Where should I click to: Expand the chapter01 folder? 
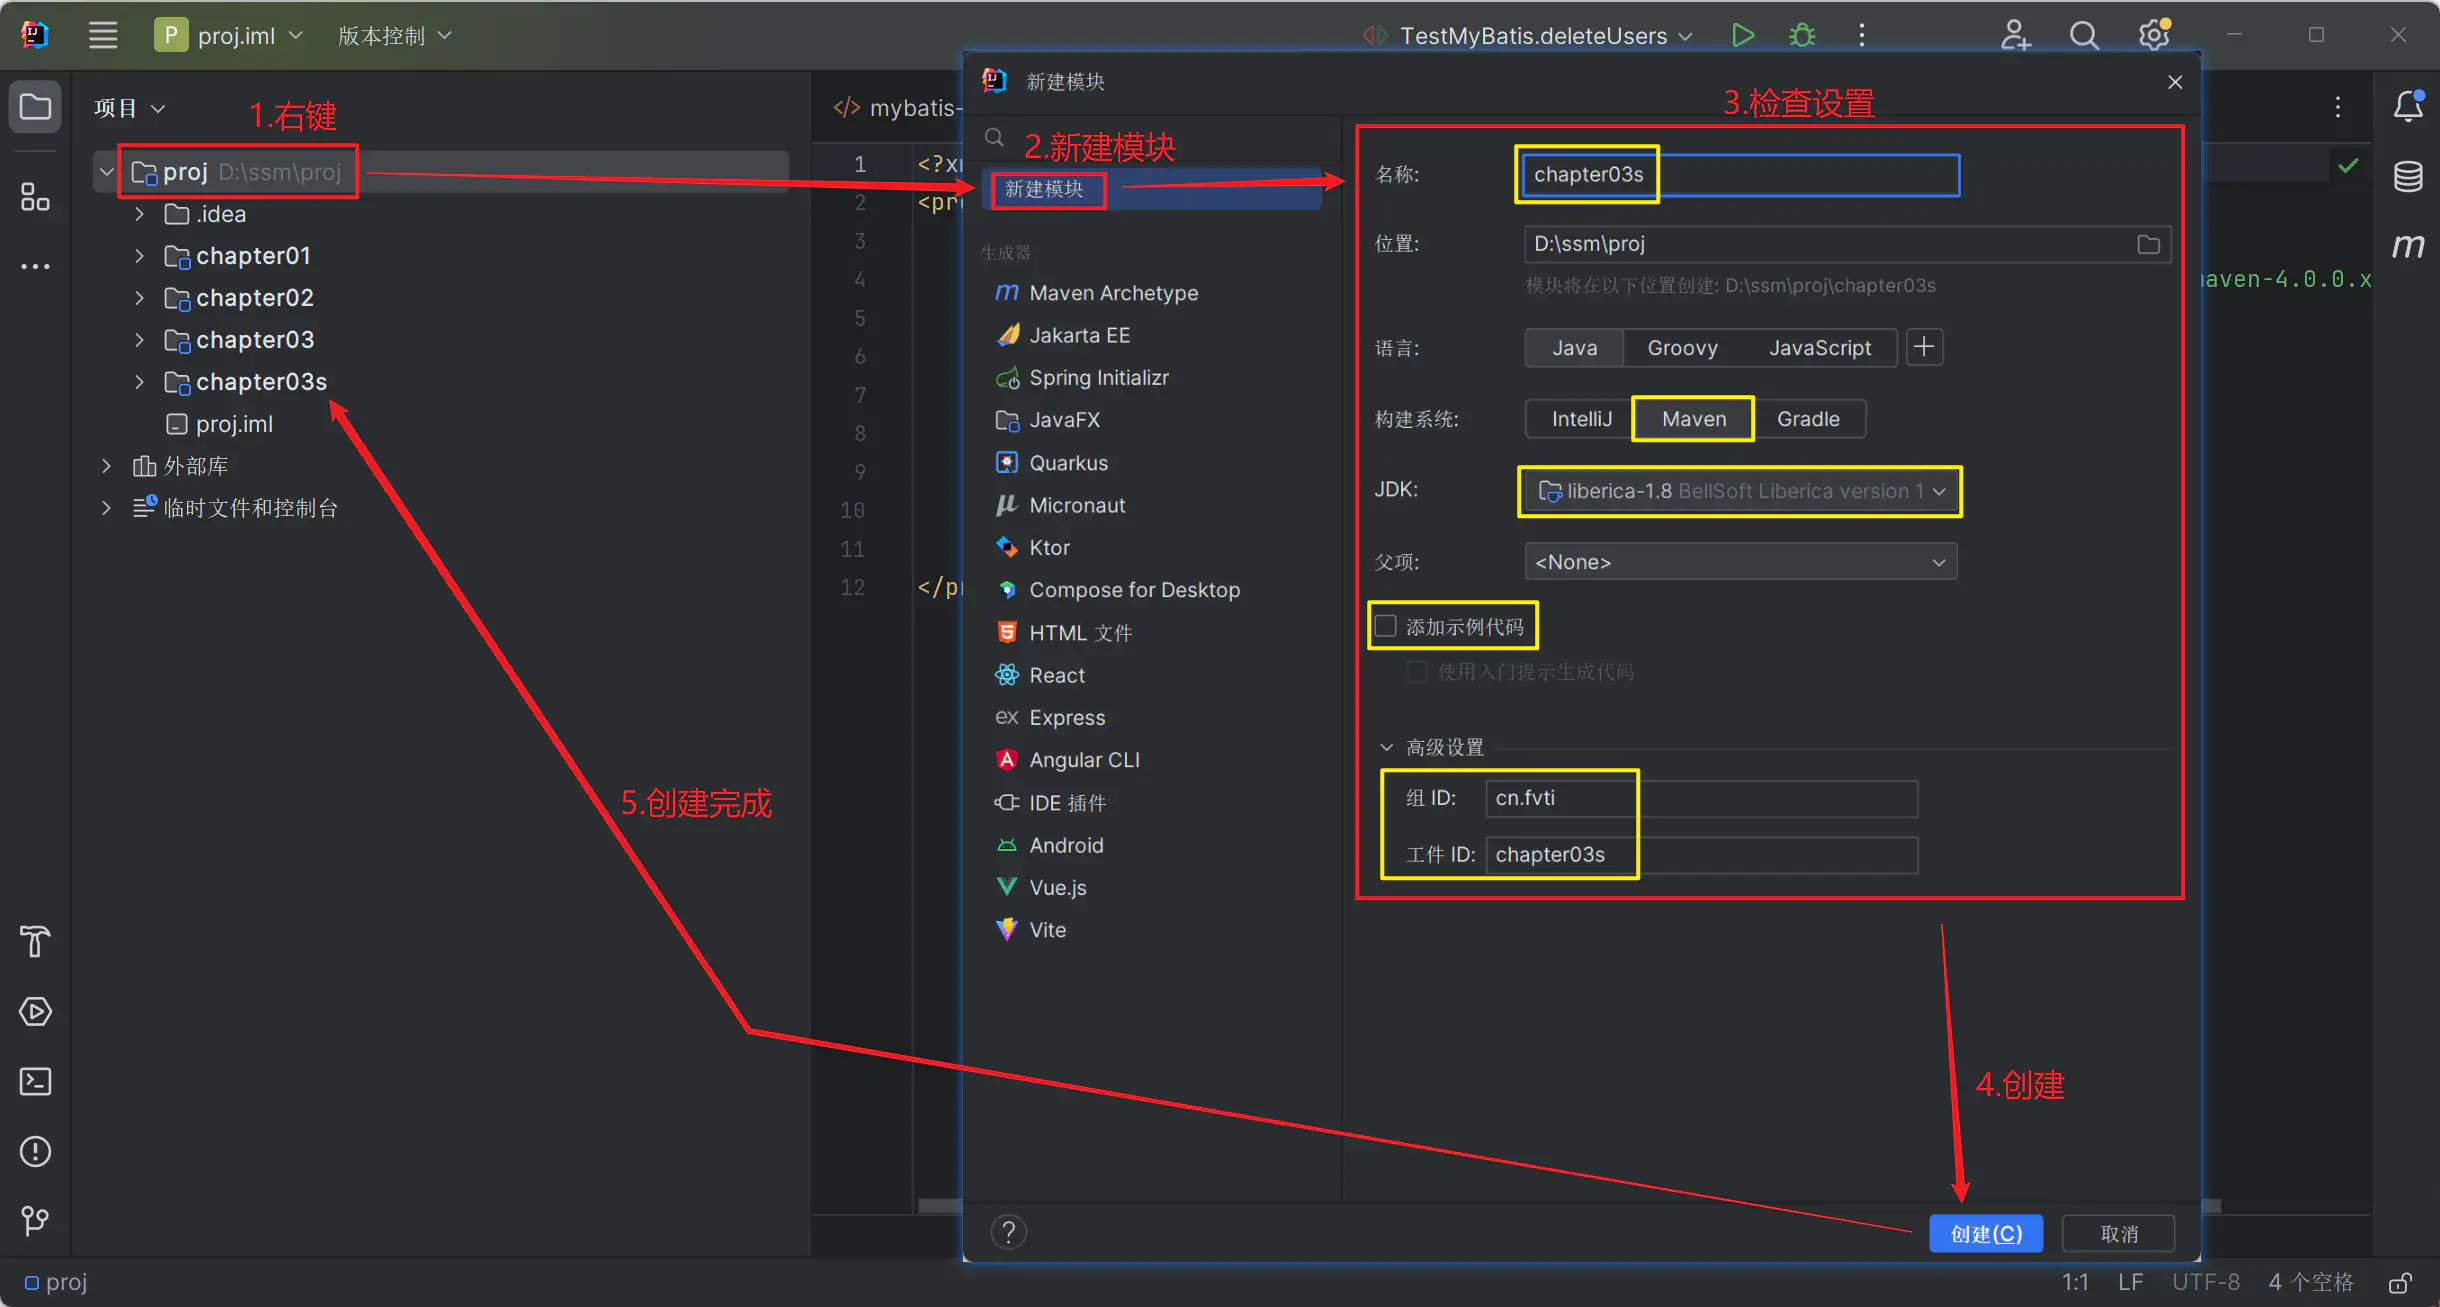point(139,256)
